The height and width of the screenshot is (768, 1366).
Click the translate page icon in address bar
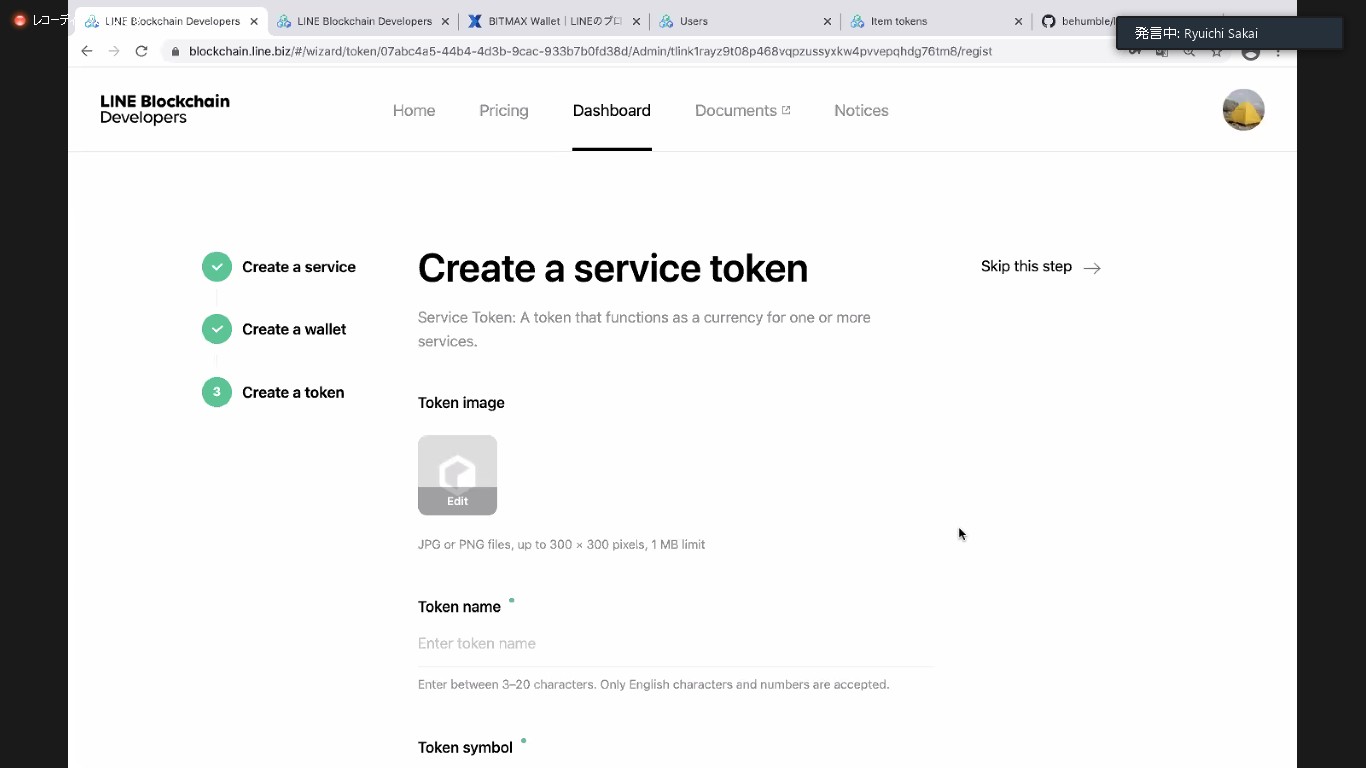coord(1162,51)
